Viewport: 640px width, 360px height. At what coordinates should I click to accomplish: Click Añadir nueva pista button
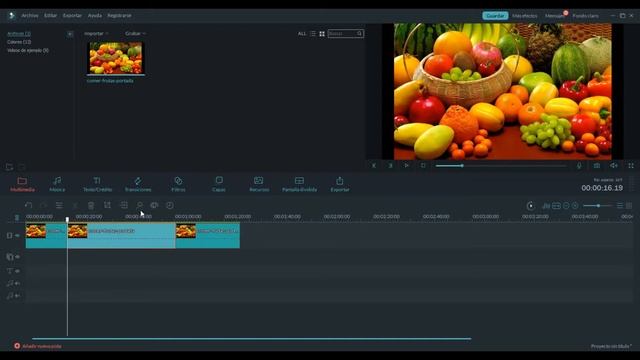point(38,346)
